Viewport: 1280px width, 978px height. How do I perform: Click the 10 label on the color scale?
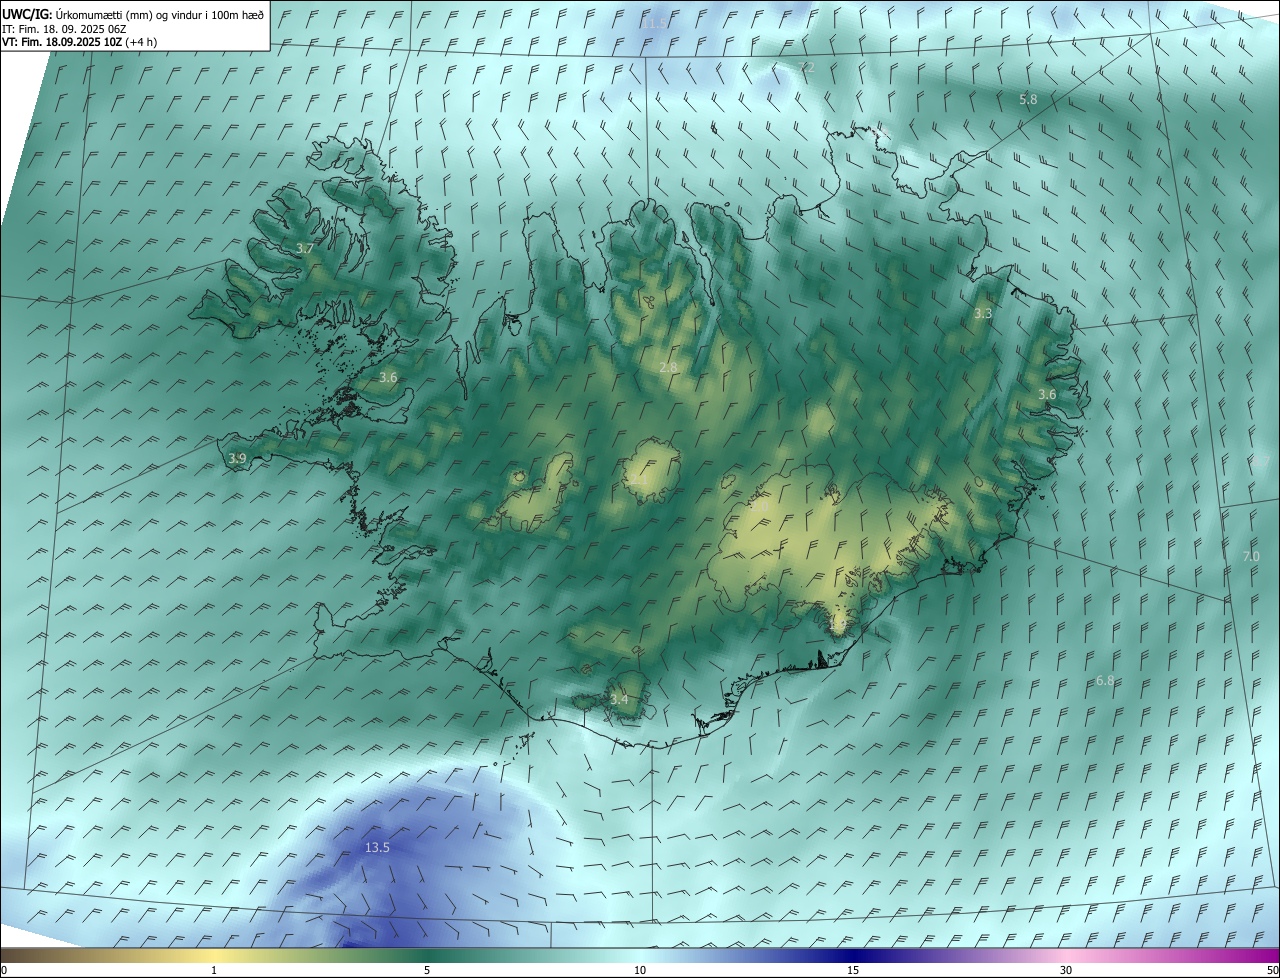[640, 971]
